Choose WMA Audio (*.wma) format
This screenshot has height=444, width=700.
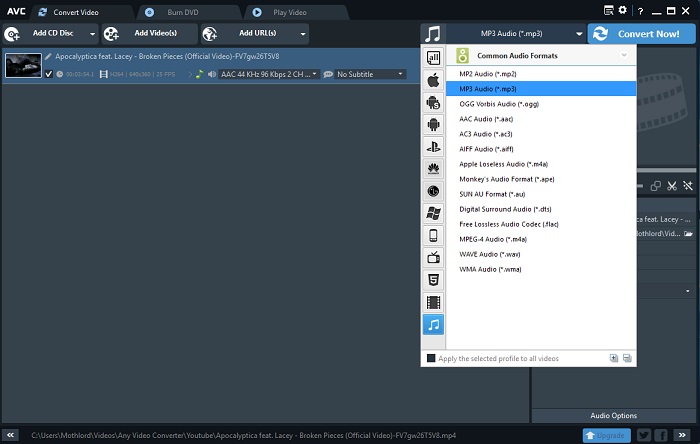pyautogui.click(x=541, y=269)
